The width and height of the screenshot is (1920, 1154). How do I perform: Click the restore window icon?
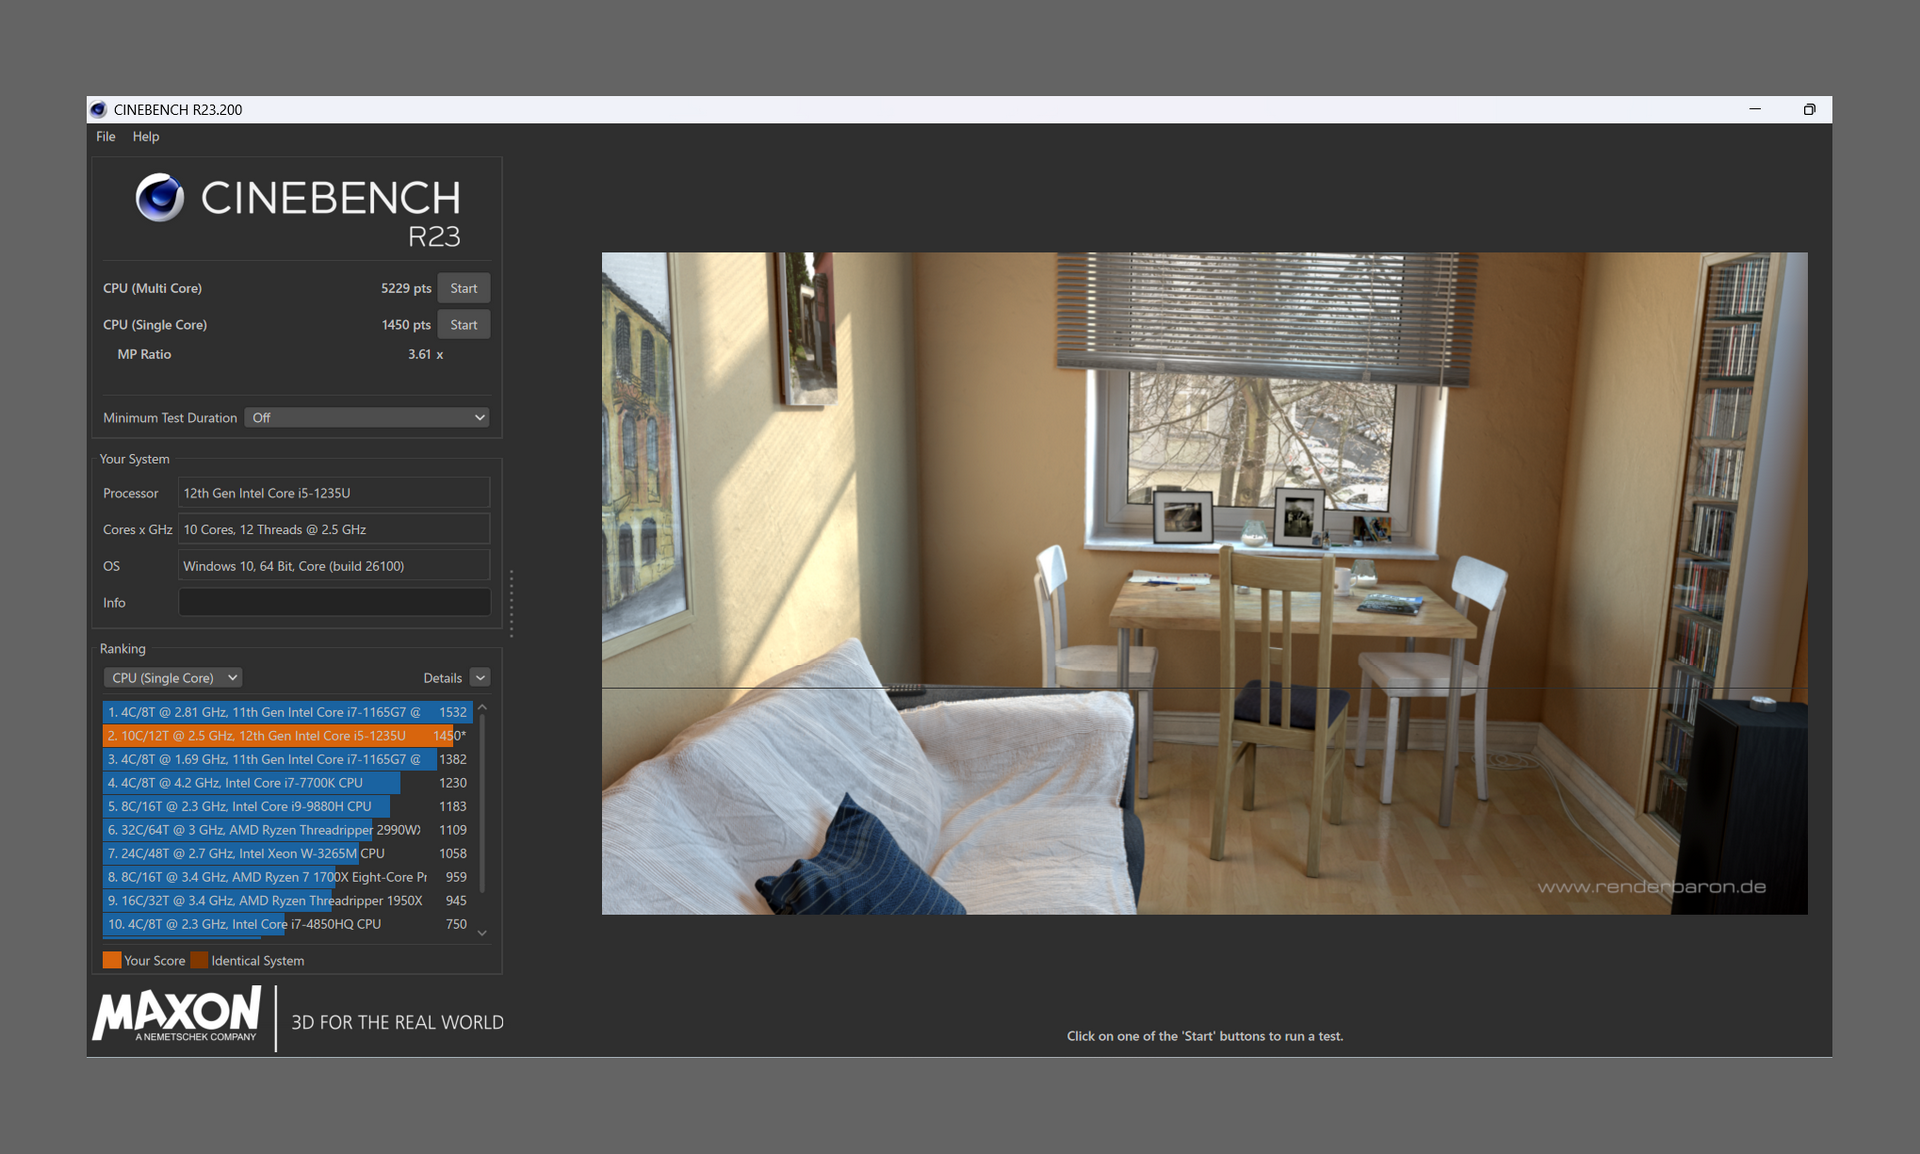pyautogui.click(x=1809, y=110)
